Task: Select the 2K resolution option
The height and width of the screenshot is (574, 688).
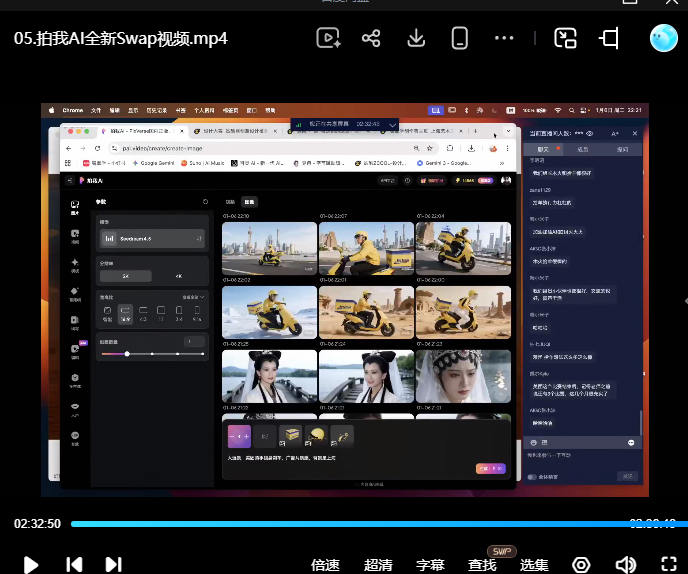Action: coord(126,276)
